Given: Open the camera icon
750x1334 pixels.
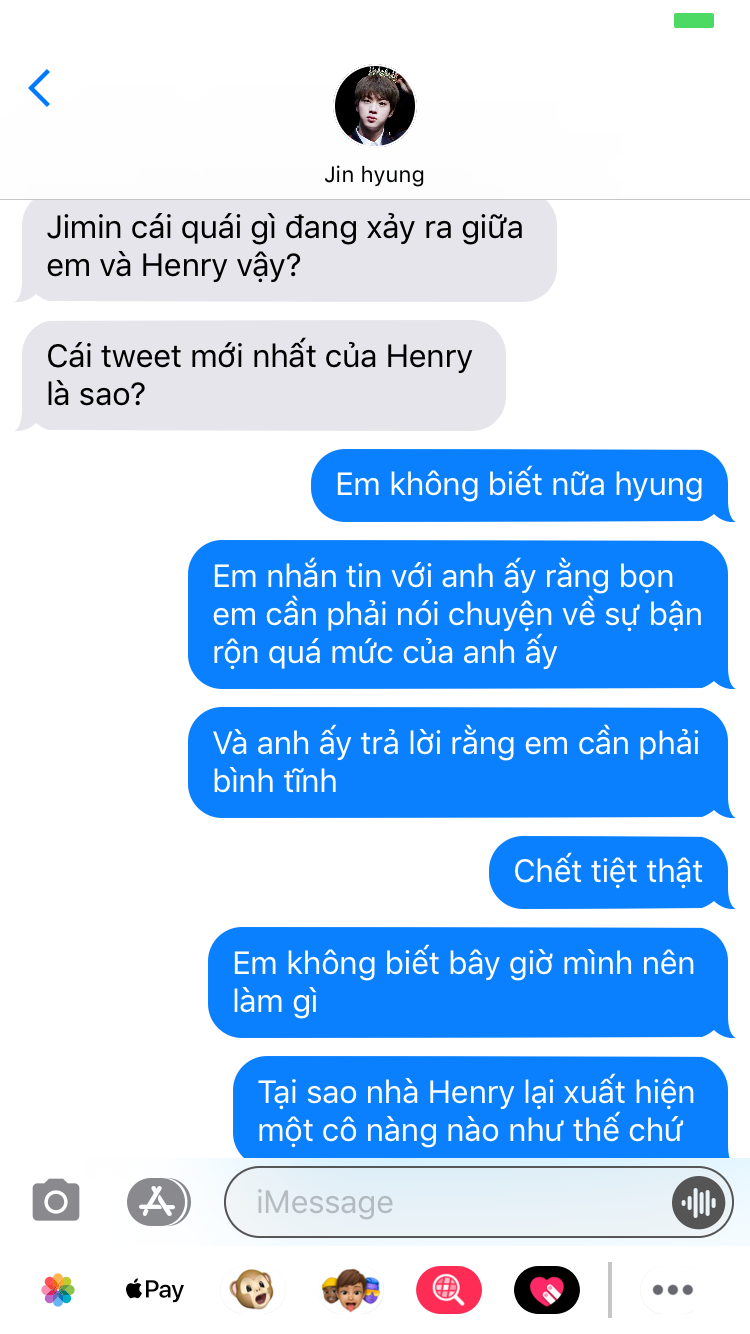Looking at the screenshot, I should [x=56, y=1201].
